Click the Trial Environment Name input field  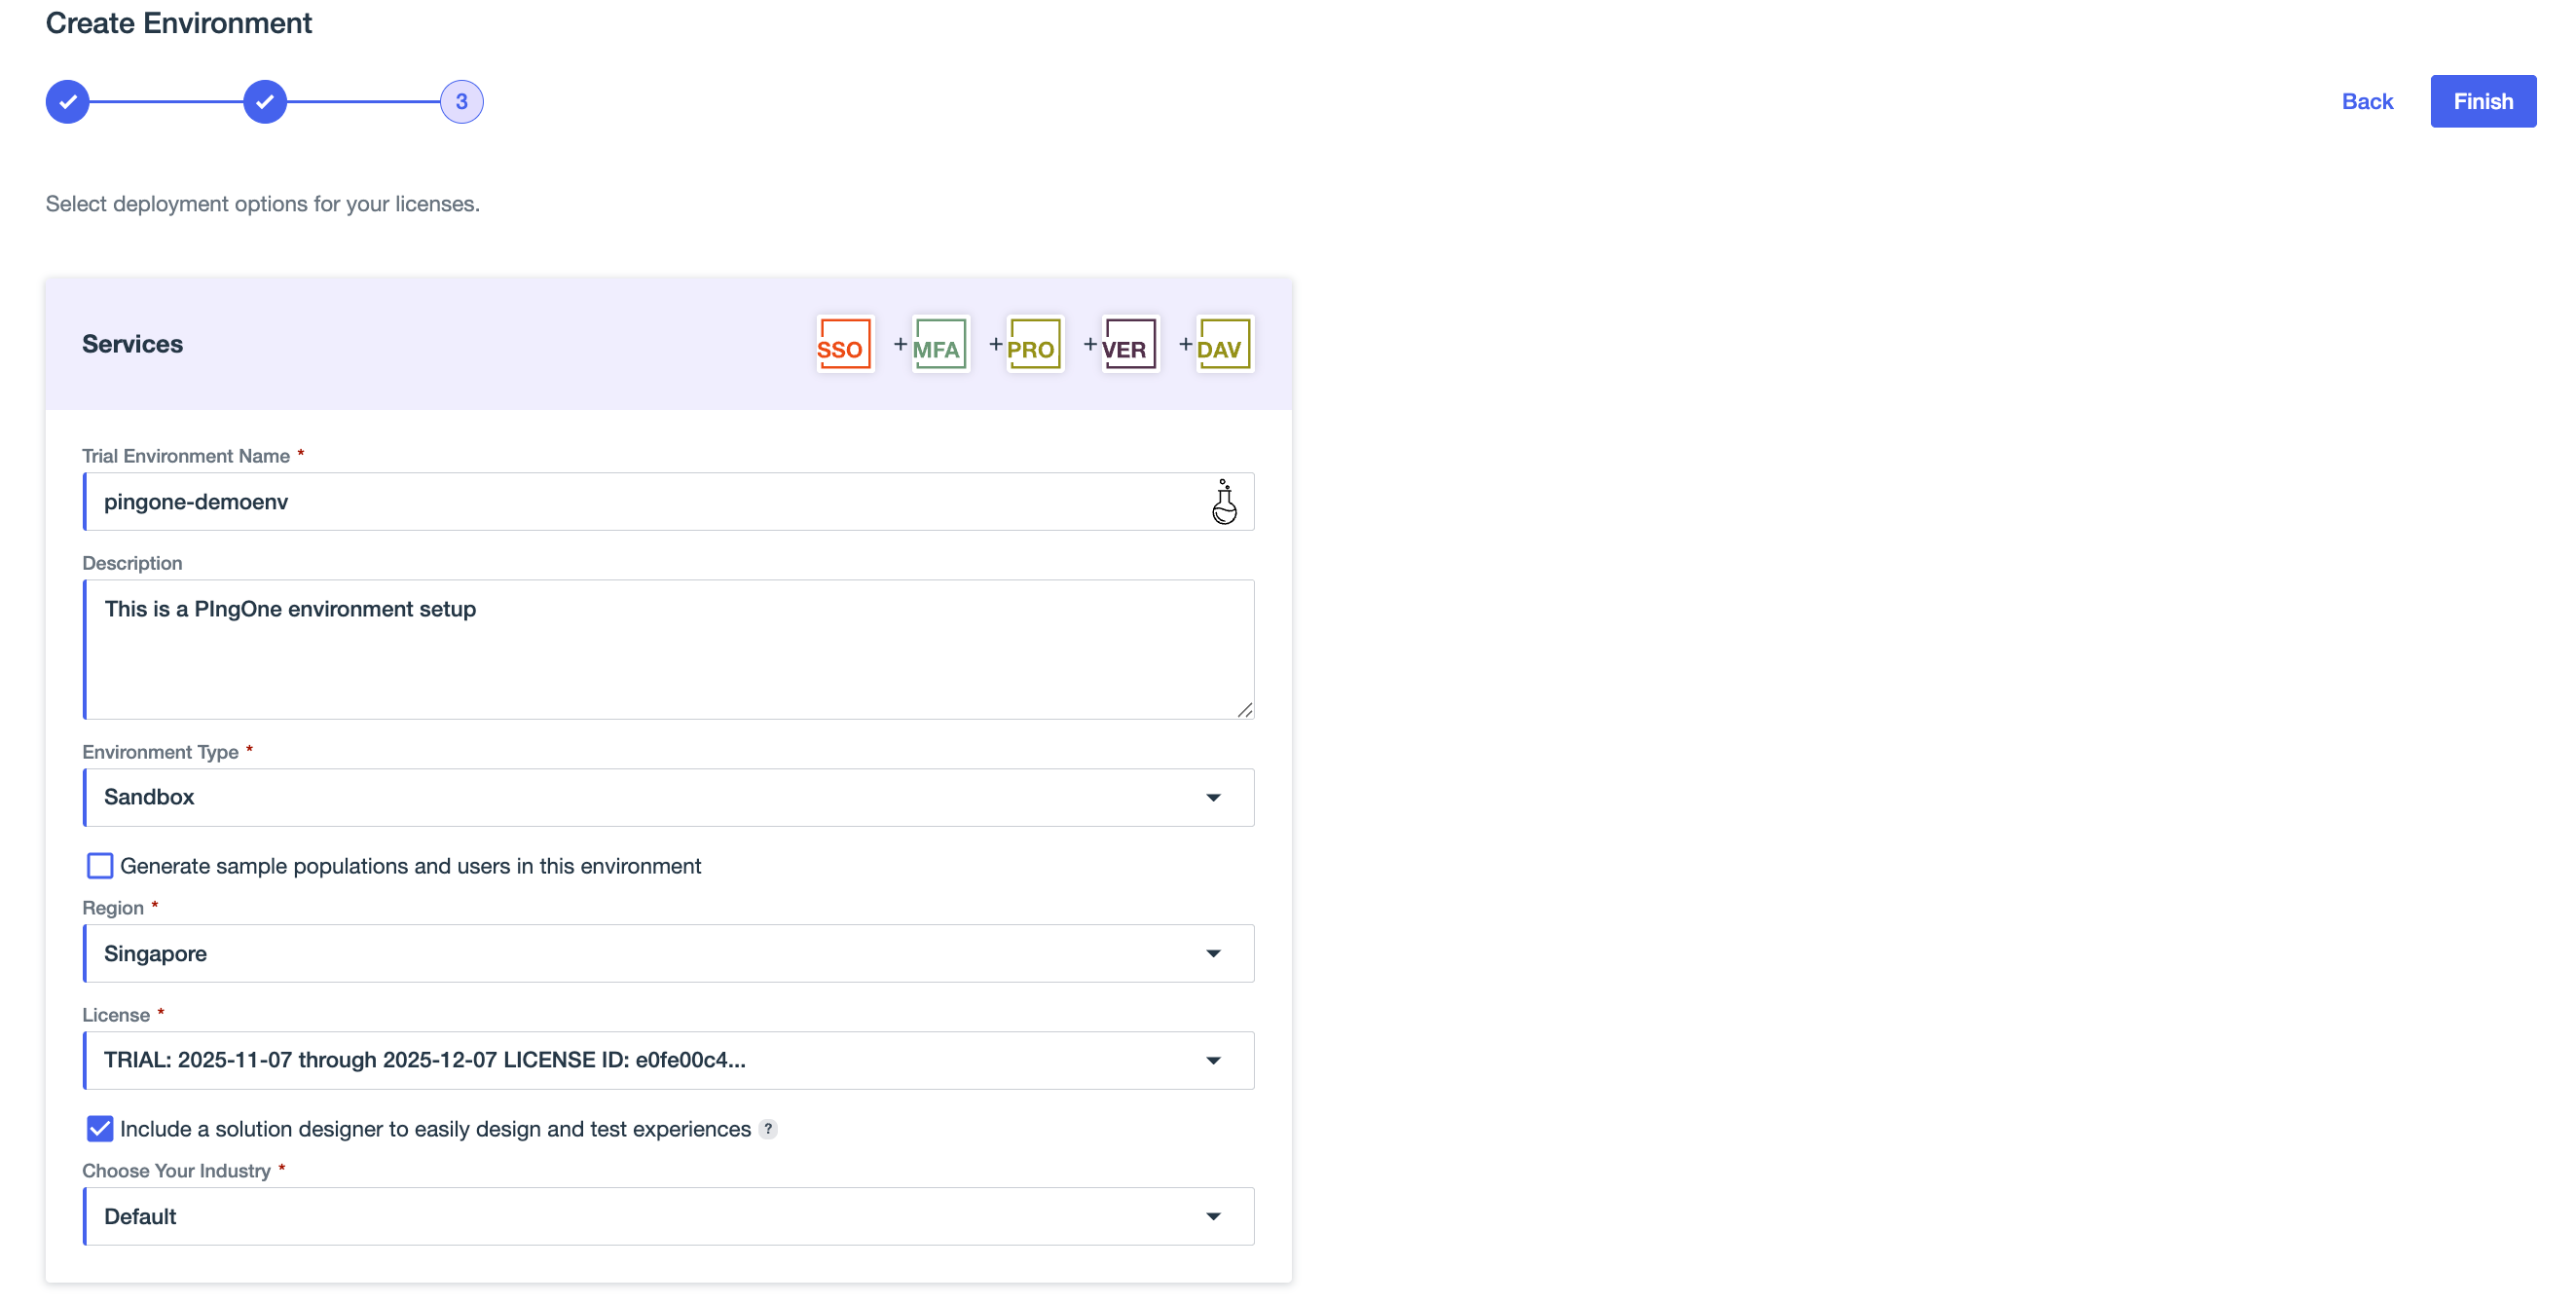coord(640,502)
